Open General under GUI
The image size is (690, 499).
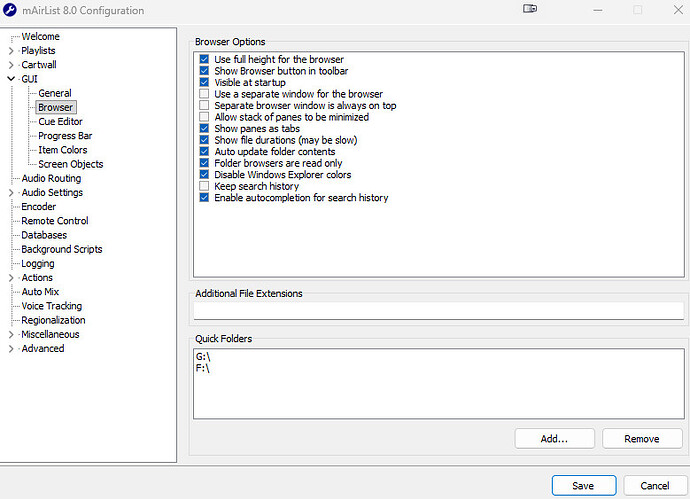55,93
